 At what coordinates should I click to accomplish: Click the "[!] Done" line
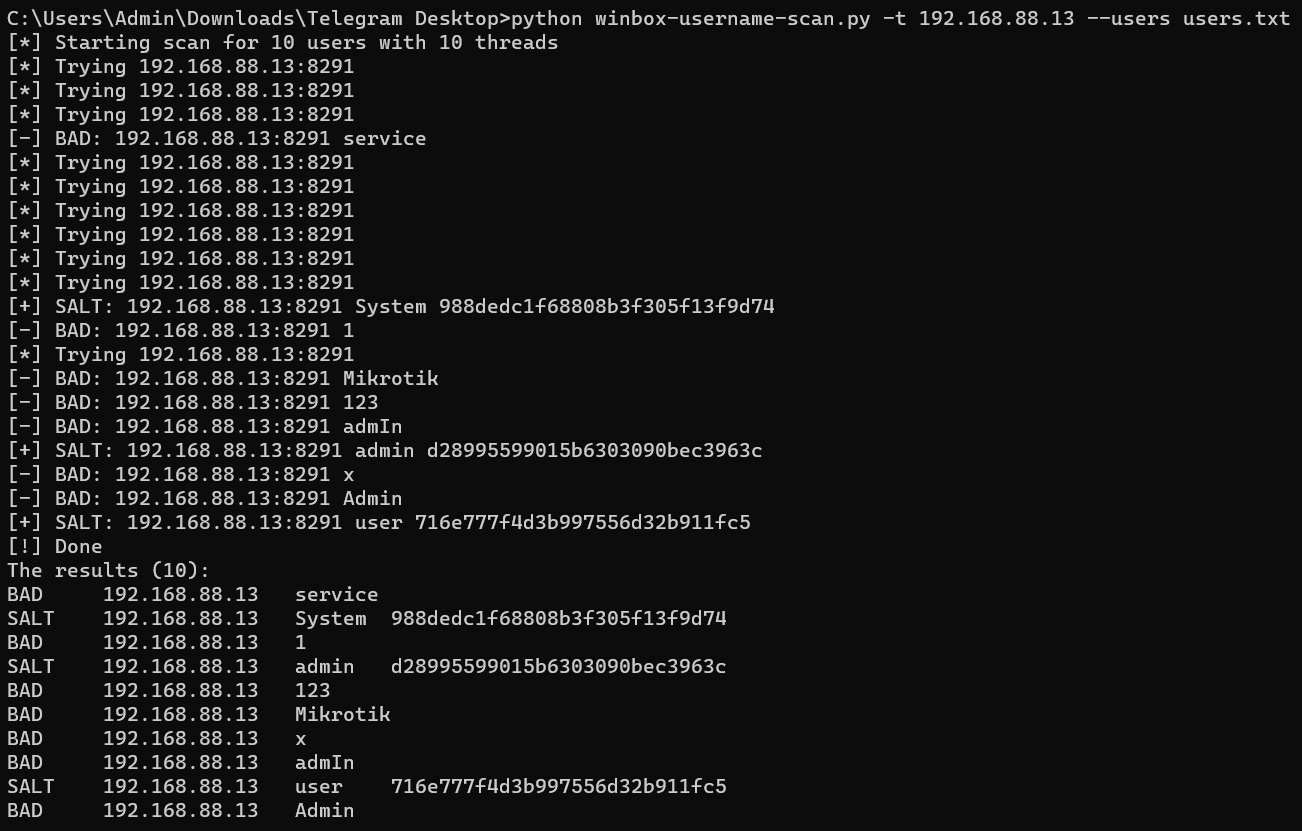pyautogui.click(x=54, y=547)
